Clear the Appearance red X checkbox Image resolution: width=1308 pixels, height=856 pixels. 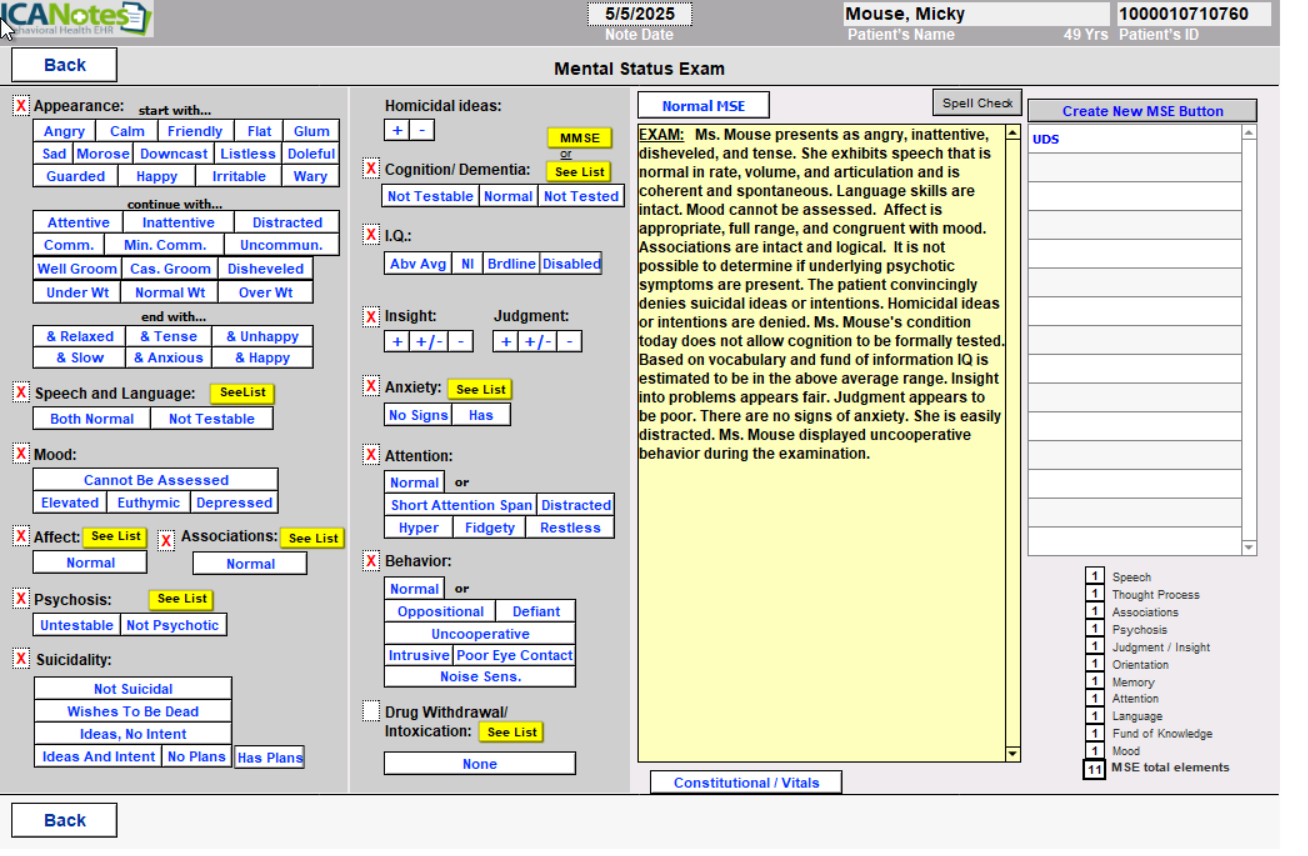21,106
